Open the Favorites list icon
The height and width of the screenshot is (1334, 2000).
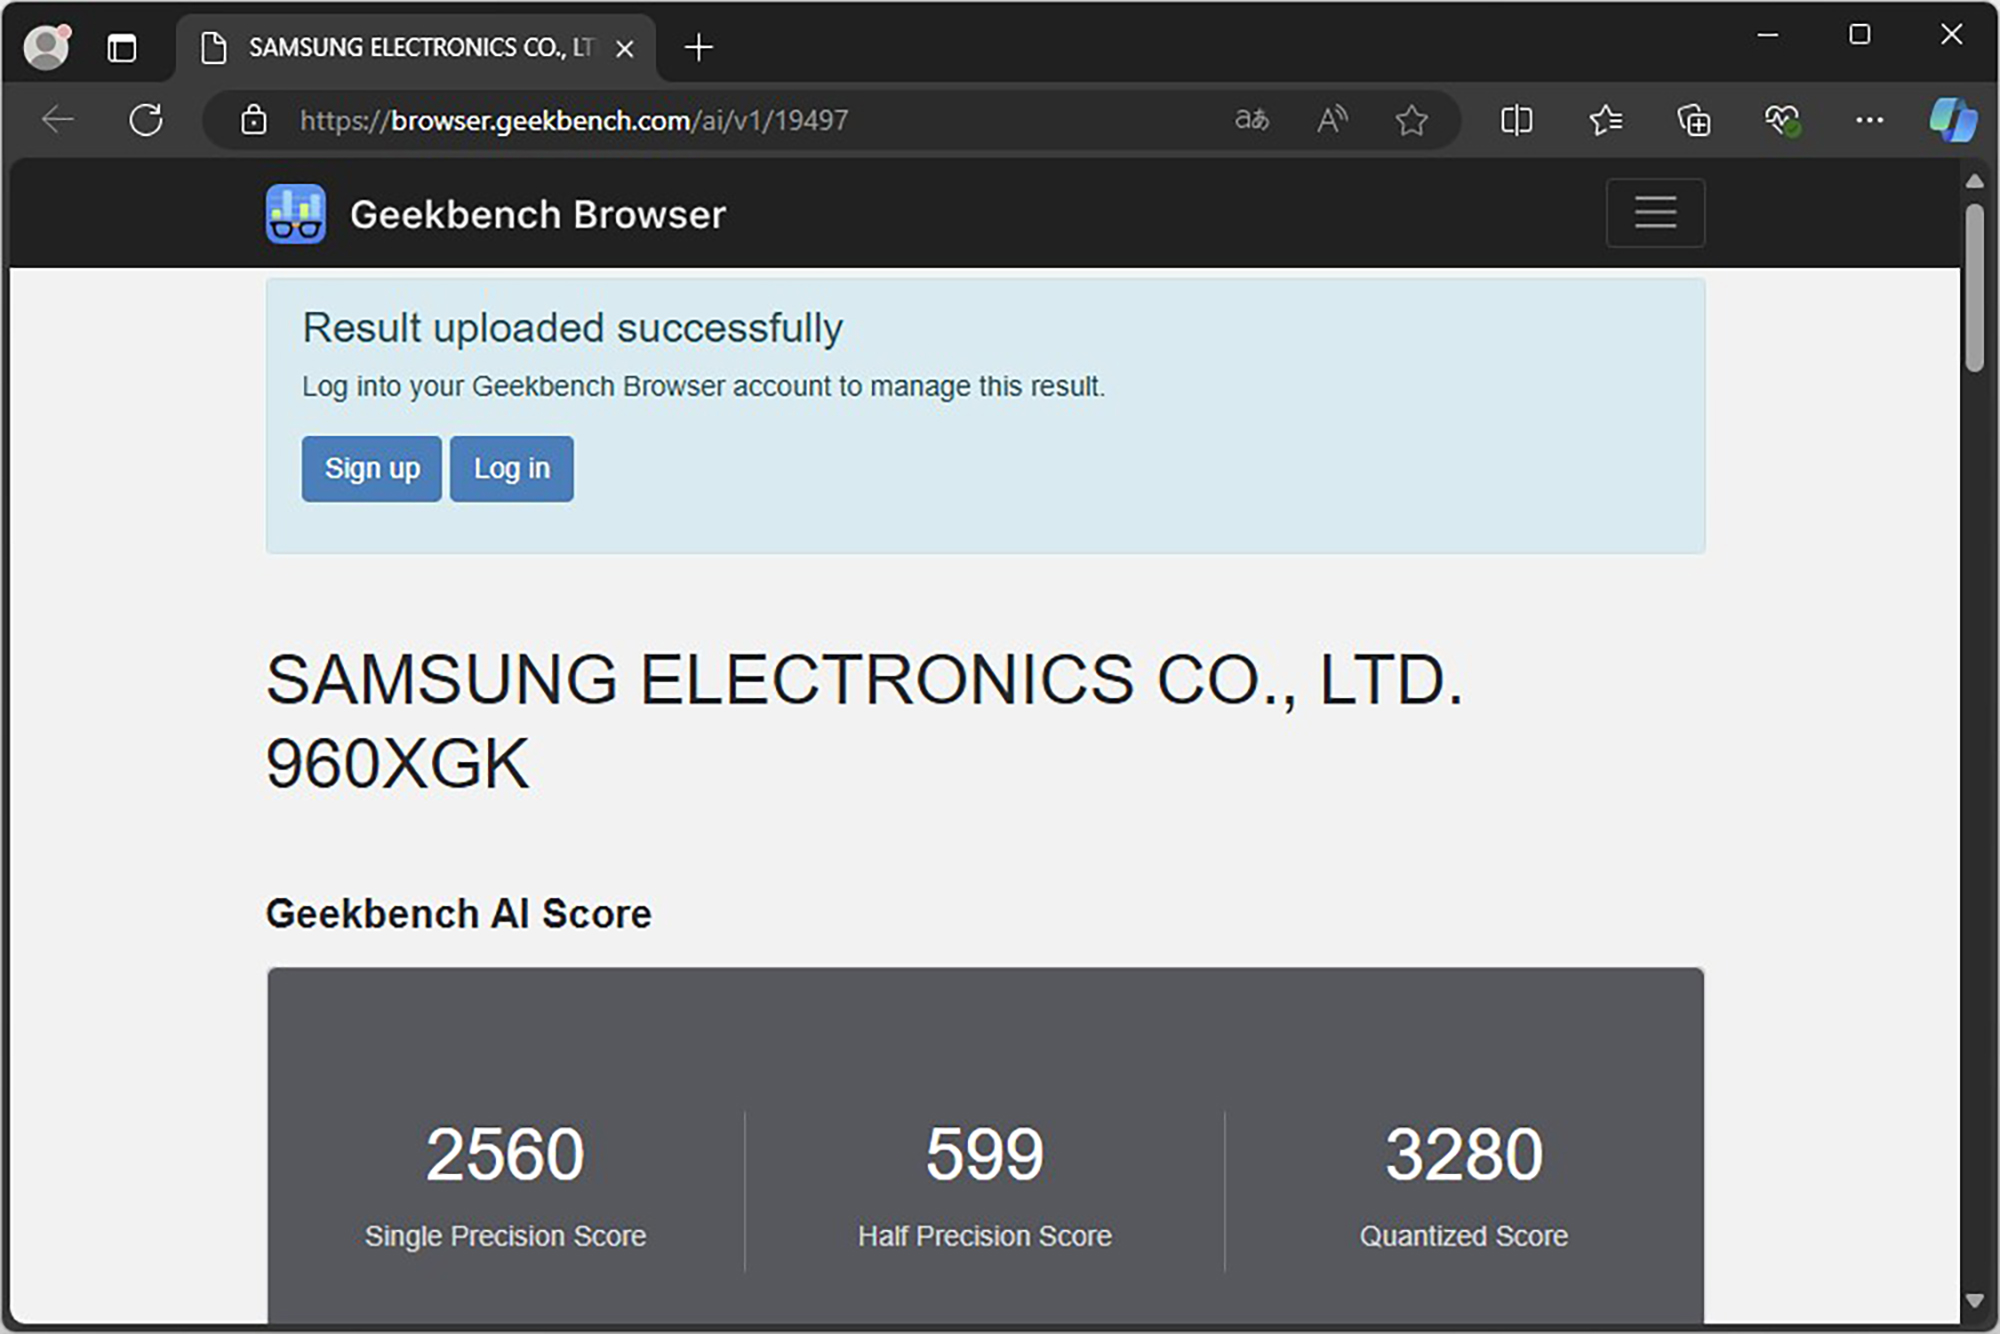[1605, 120]
